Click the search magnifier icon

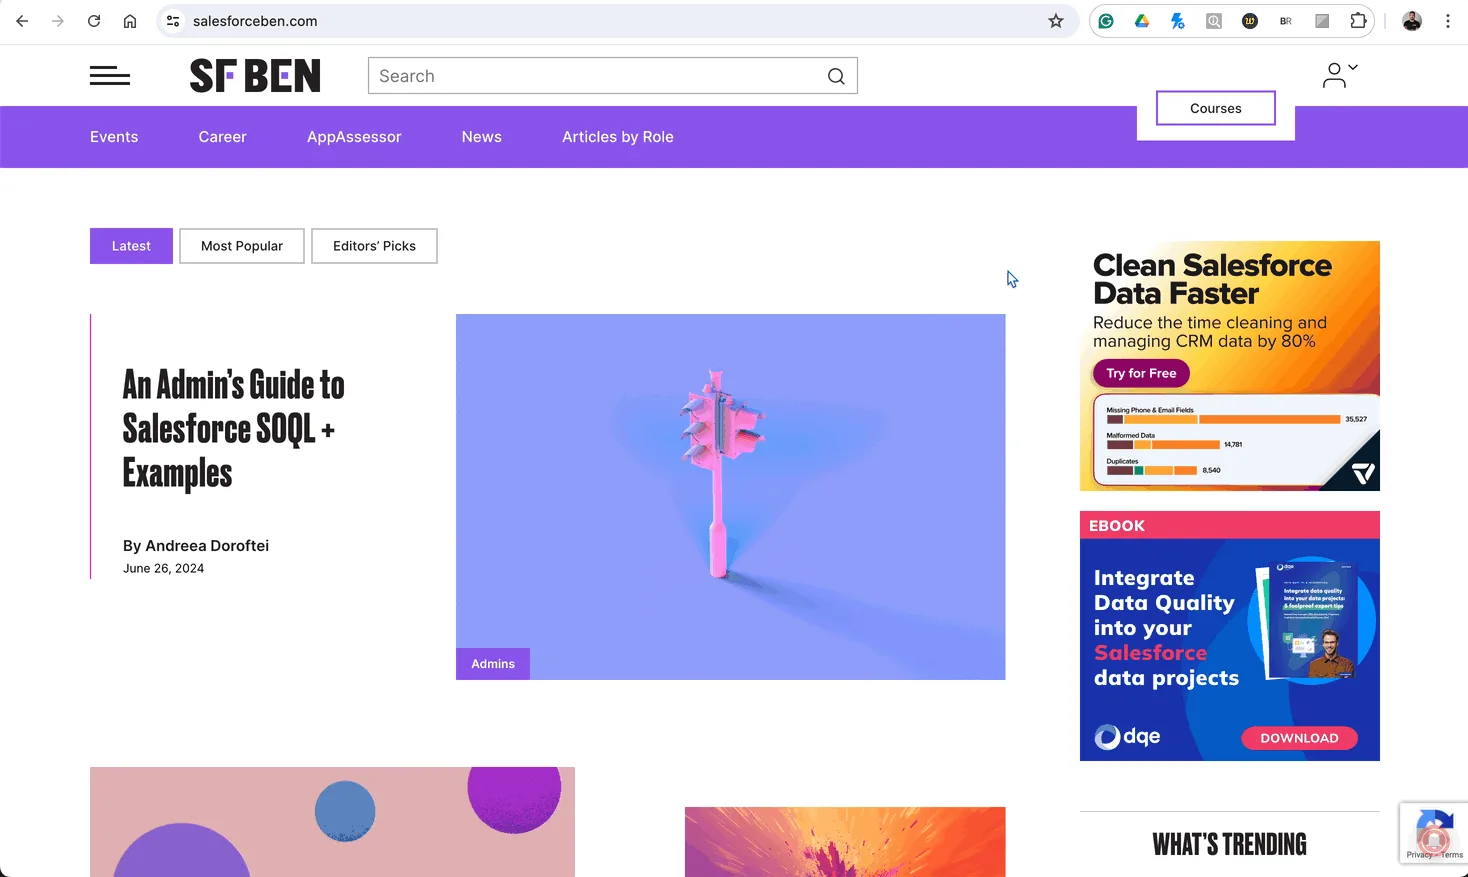pos(836,76)
